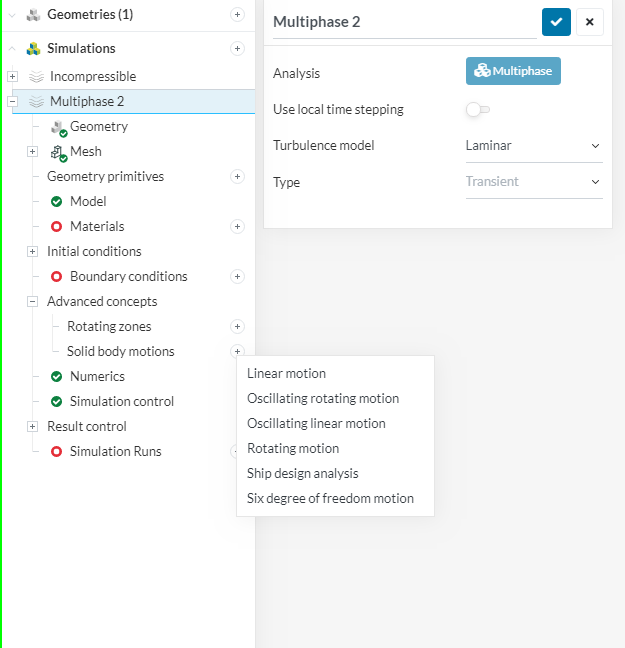Open the Turbulence model dropdown
625x648 pixels.
(534, 146)
